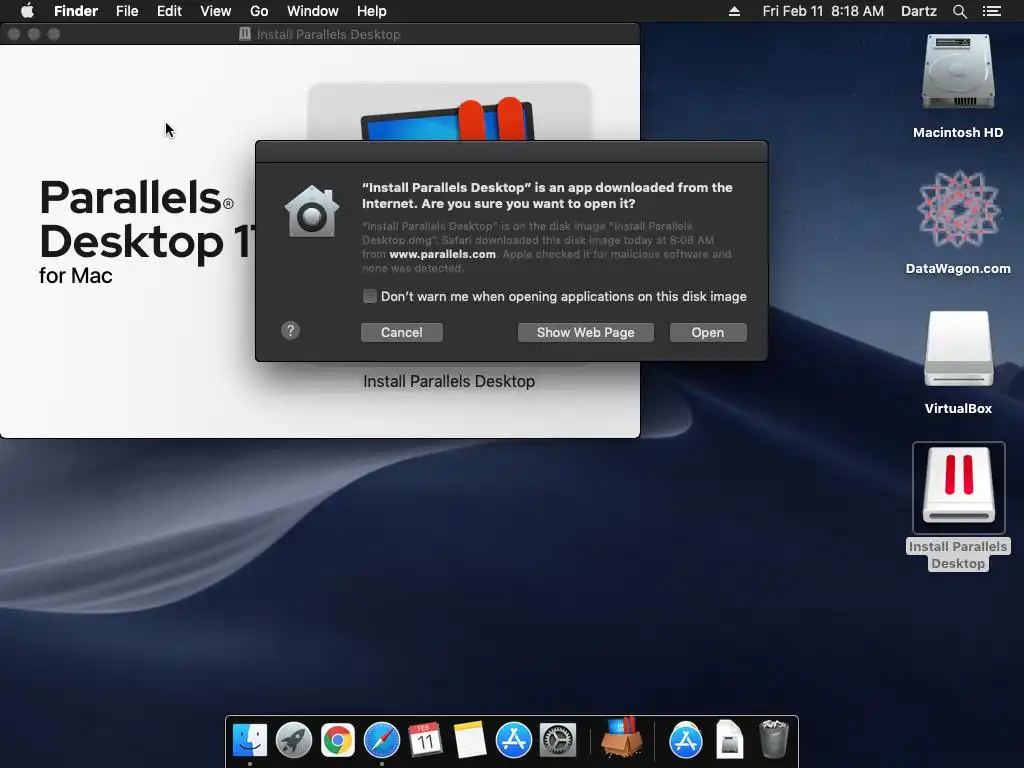The image size is (1024, 768).
Task: Click Open to launch the installer
Action: pyautogui.click(x=708, y=332)
